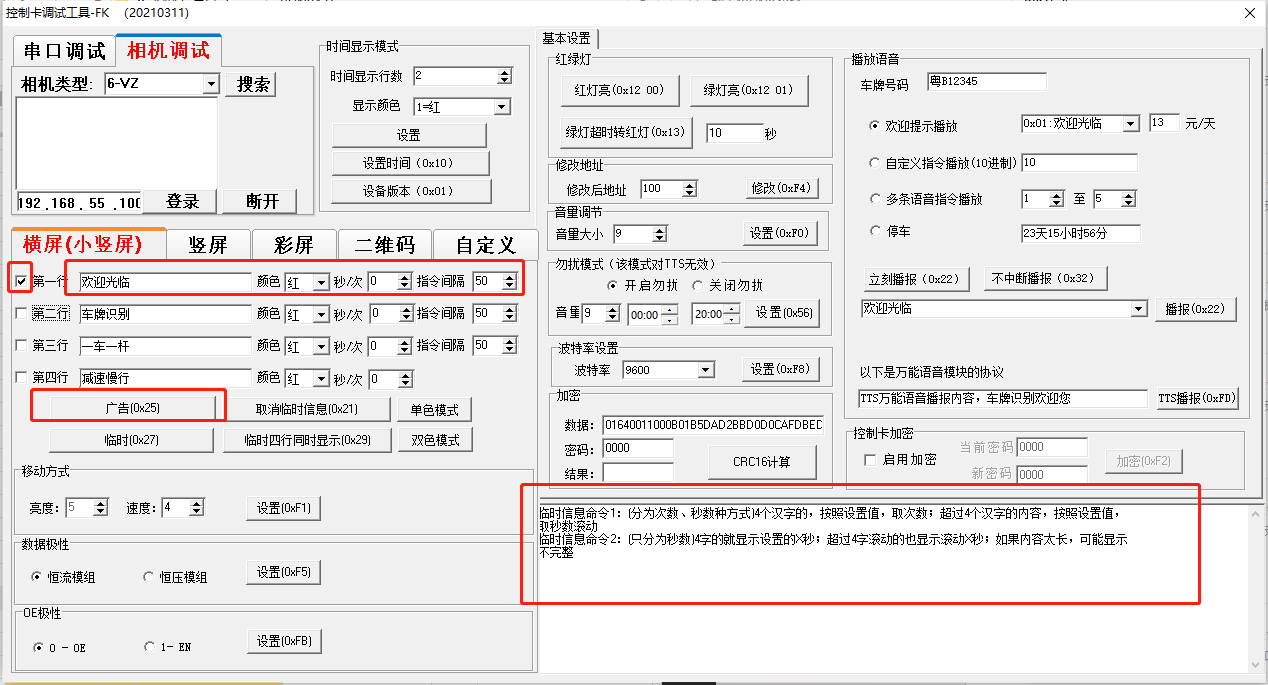Screen dimensions: 1268x685
Task: Open the 0x01:欢迎光临 dropdown
Action: point(1131,124)
